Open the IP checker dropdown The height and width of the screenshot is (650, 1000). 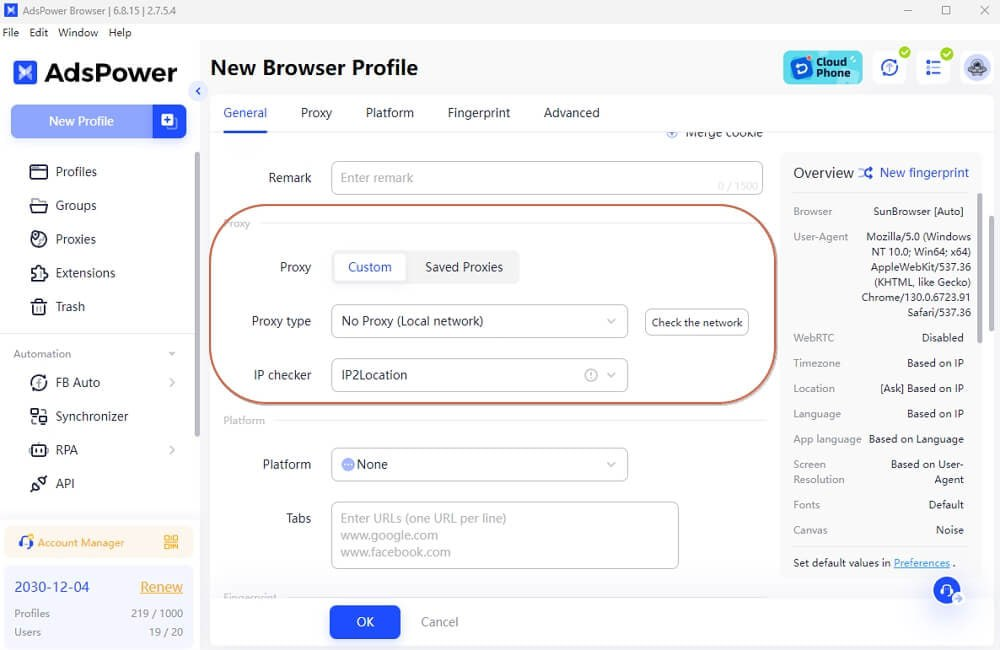point(479,375)
